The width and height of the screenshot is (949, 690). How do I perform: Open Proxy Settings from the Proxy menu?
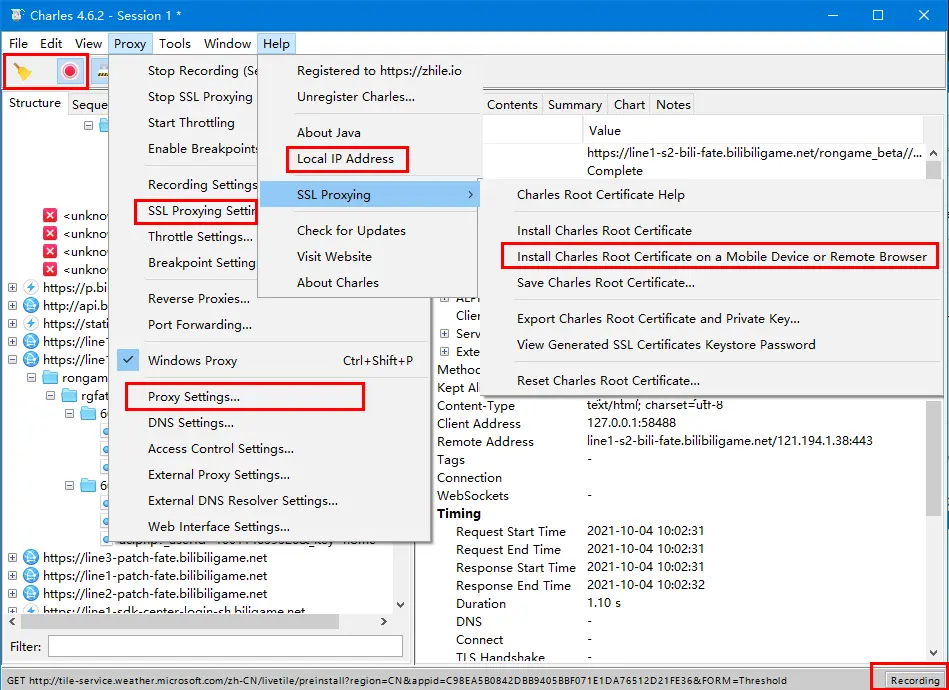[x=194, y=397]
